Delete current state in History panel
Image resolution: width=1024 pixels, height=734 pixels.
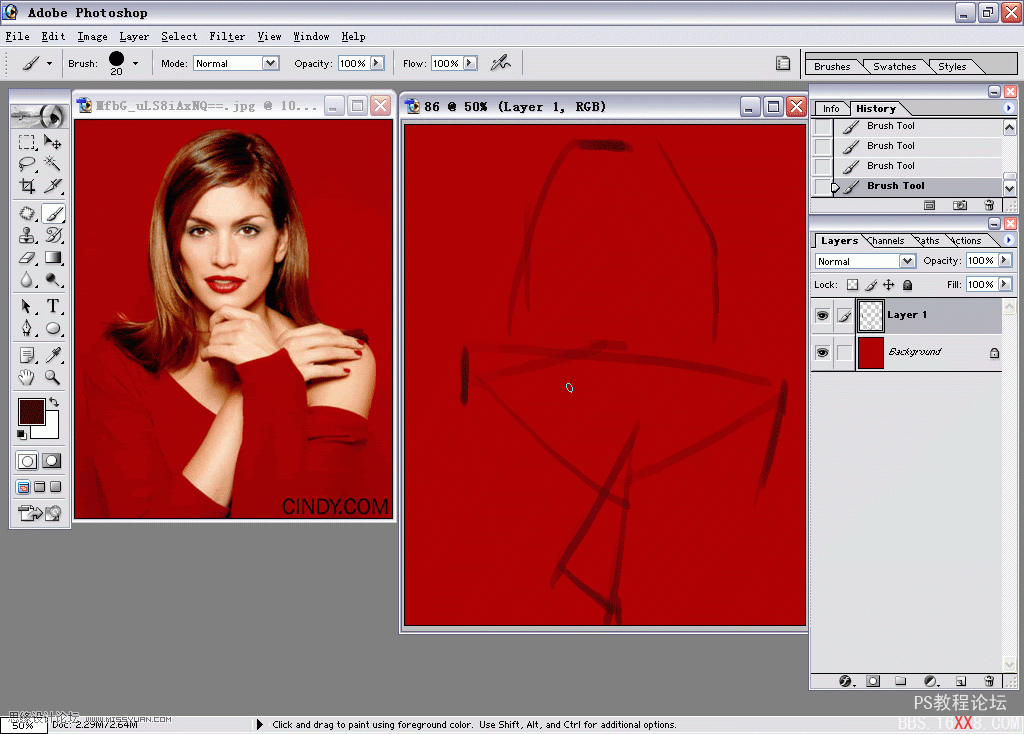tap(989, 205)
